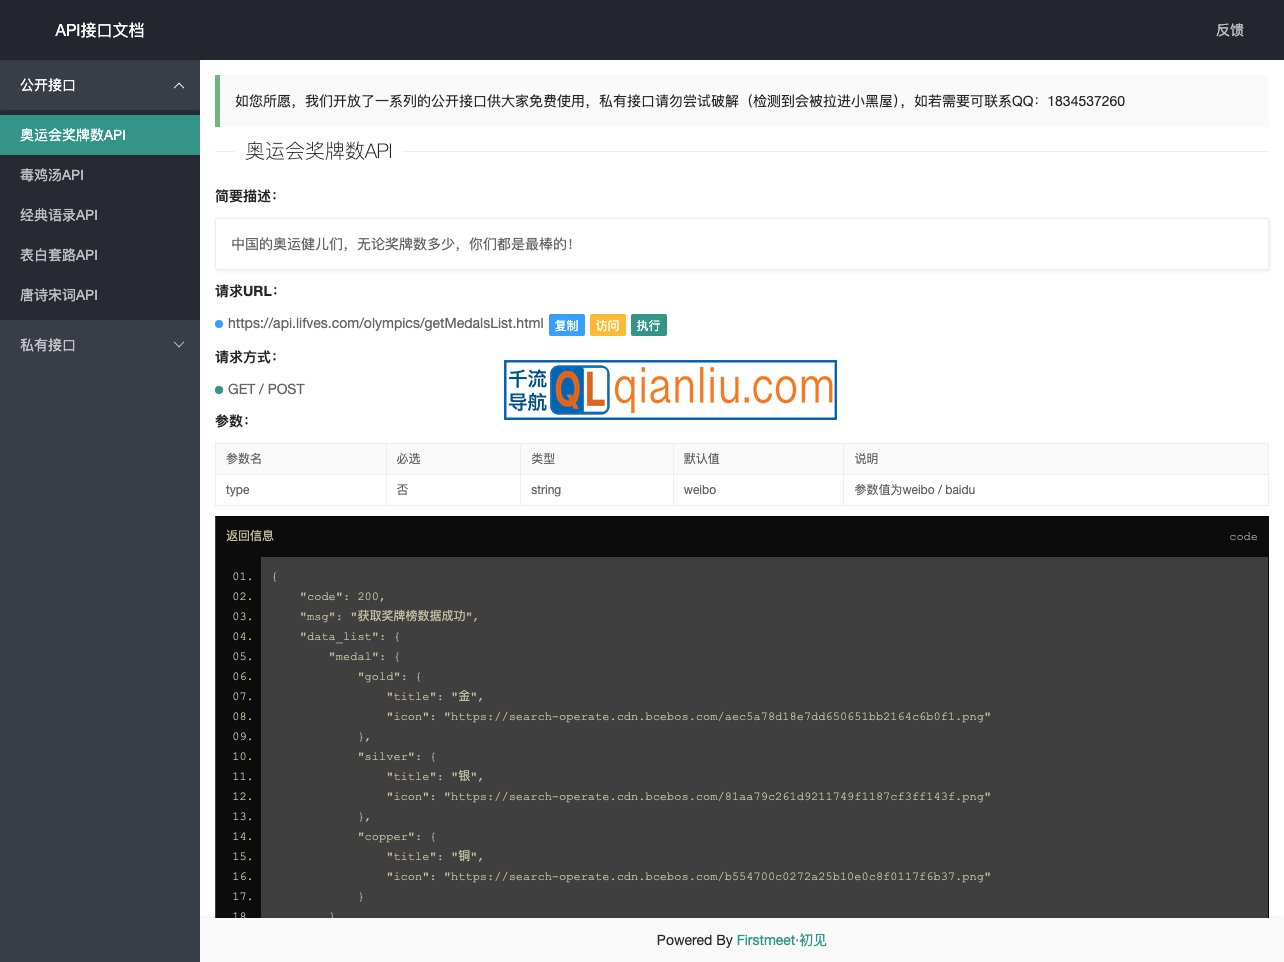Click the type parameter table cell

(x=238, y=490)
